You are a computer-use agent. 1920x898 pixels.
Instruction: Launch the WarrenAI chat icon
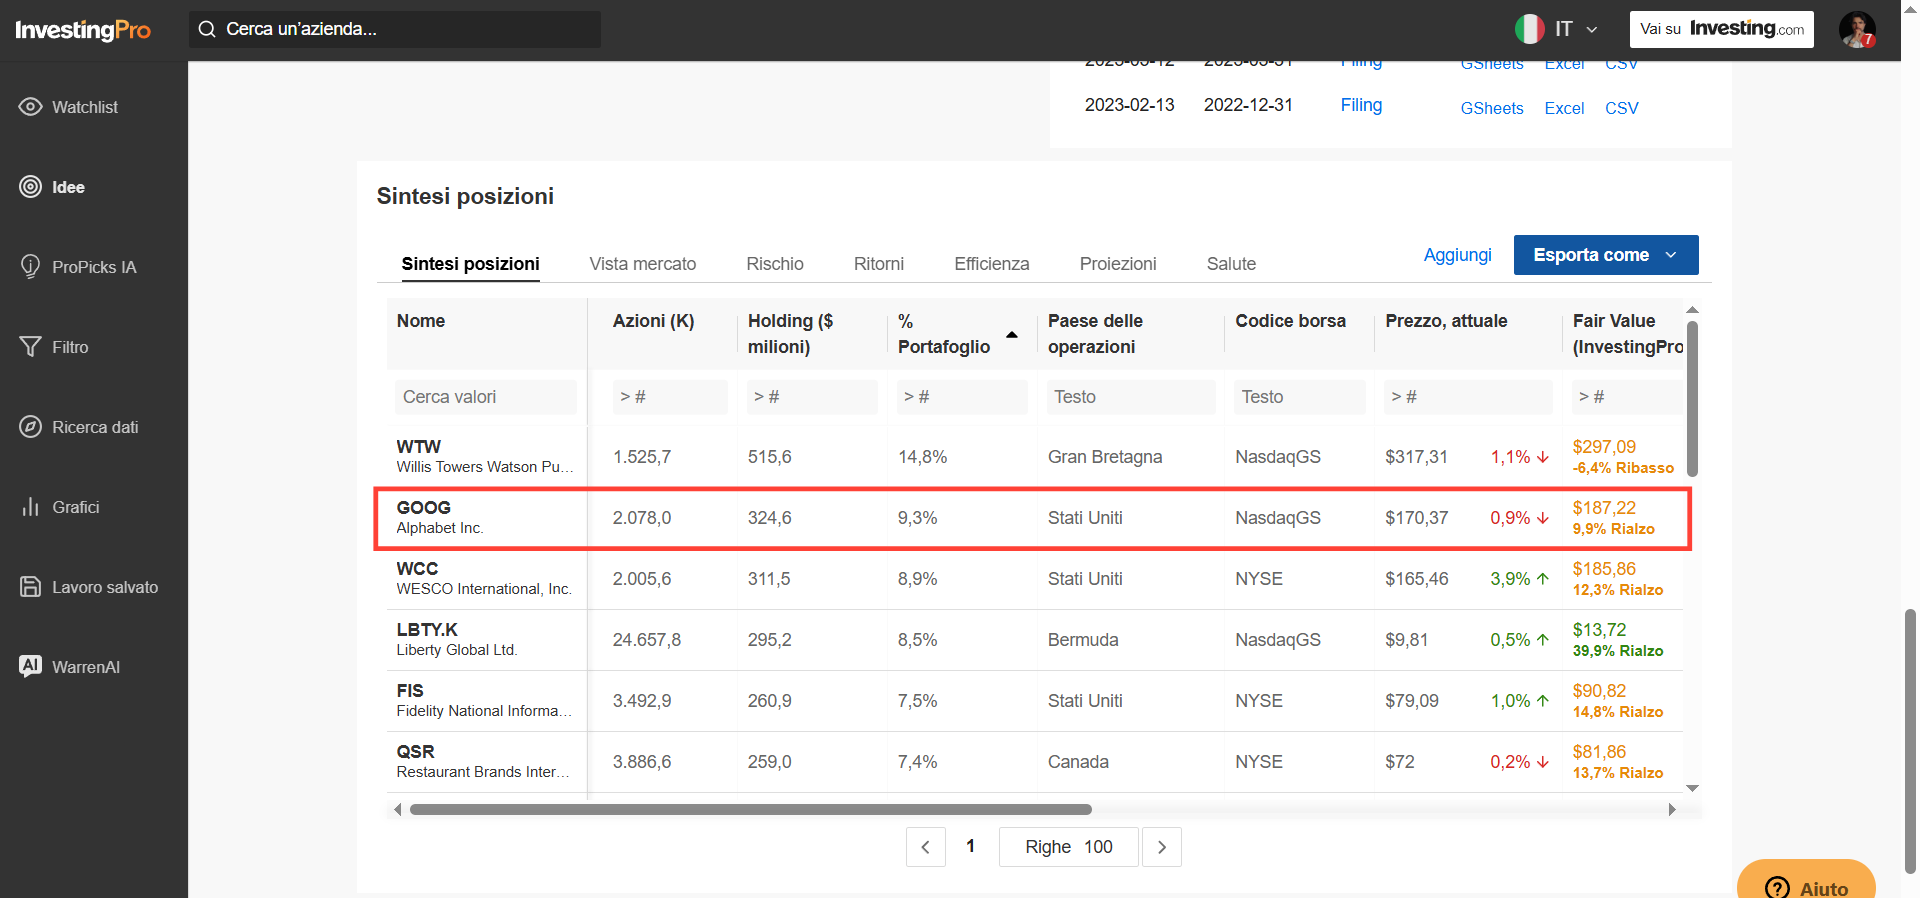point(31,666)
